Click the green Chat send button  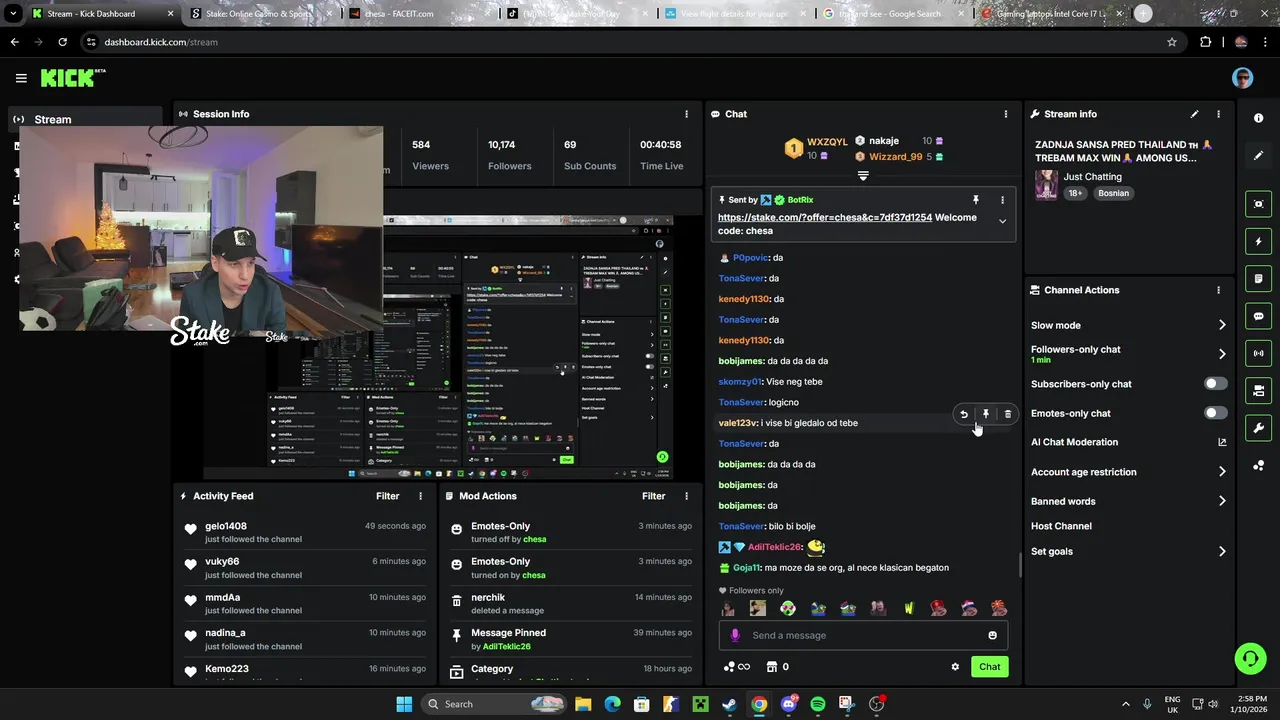coord(989,667)
